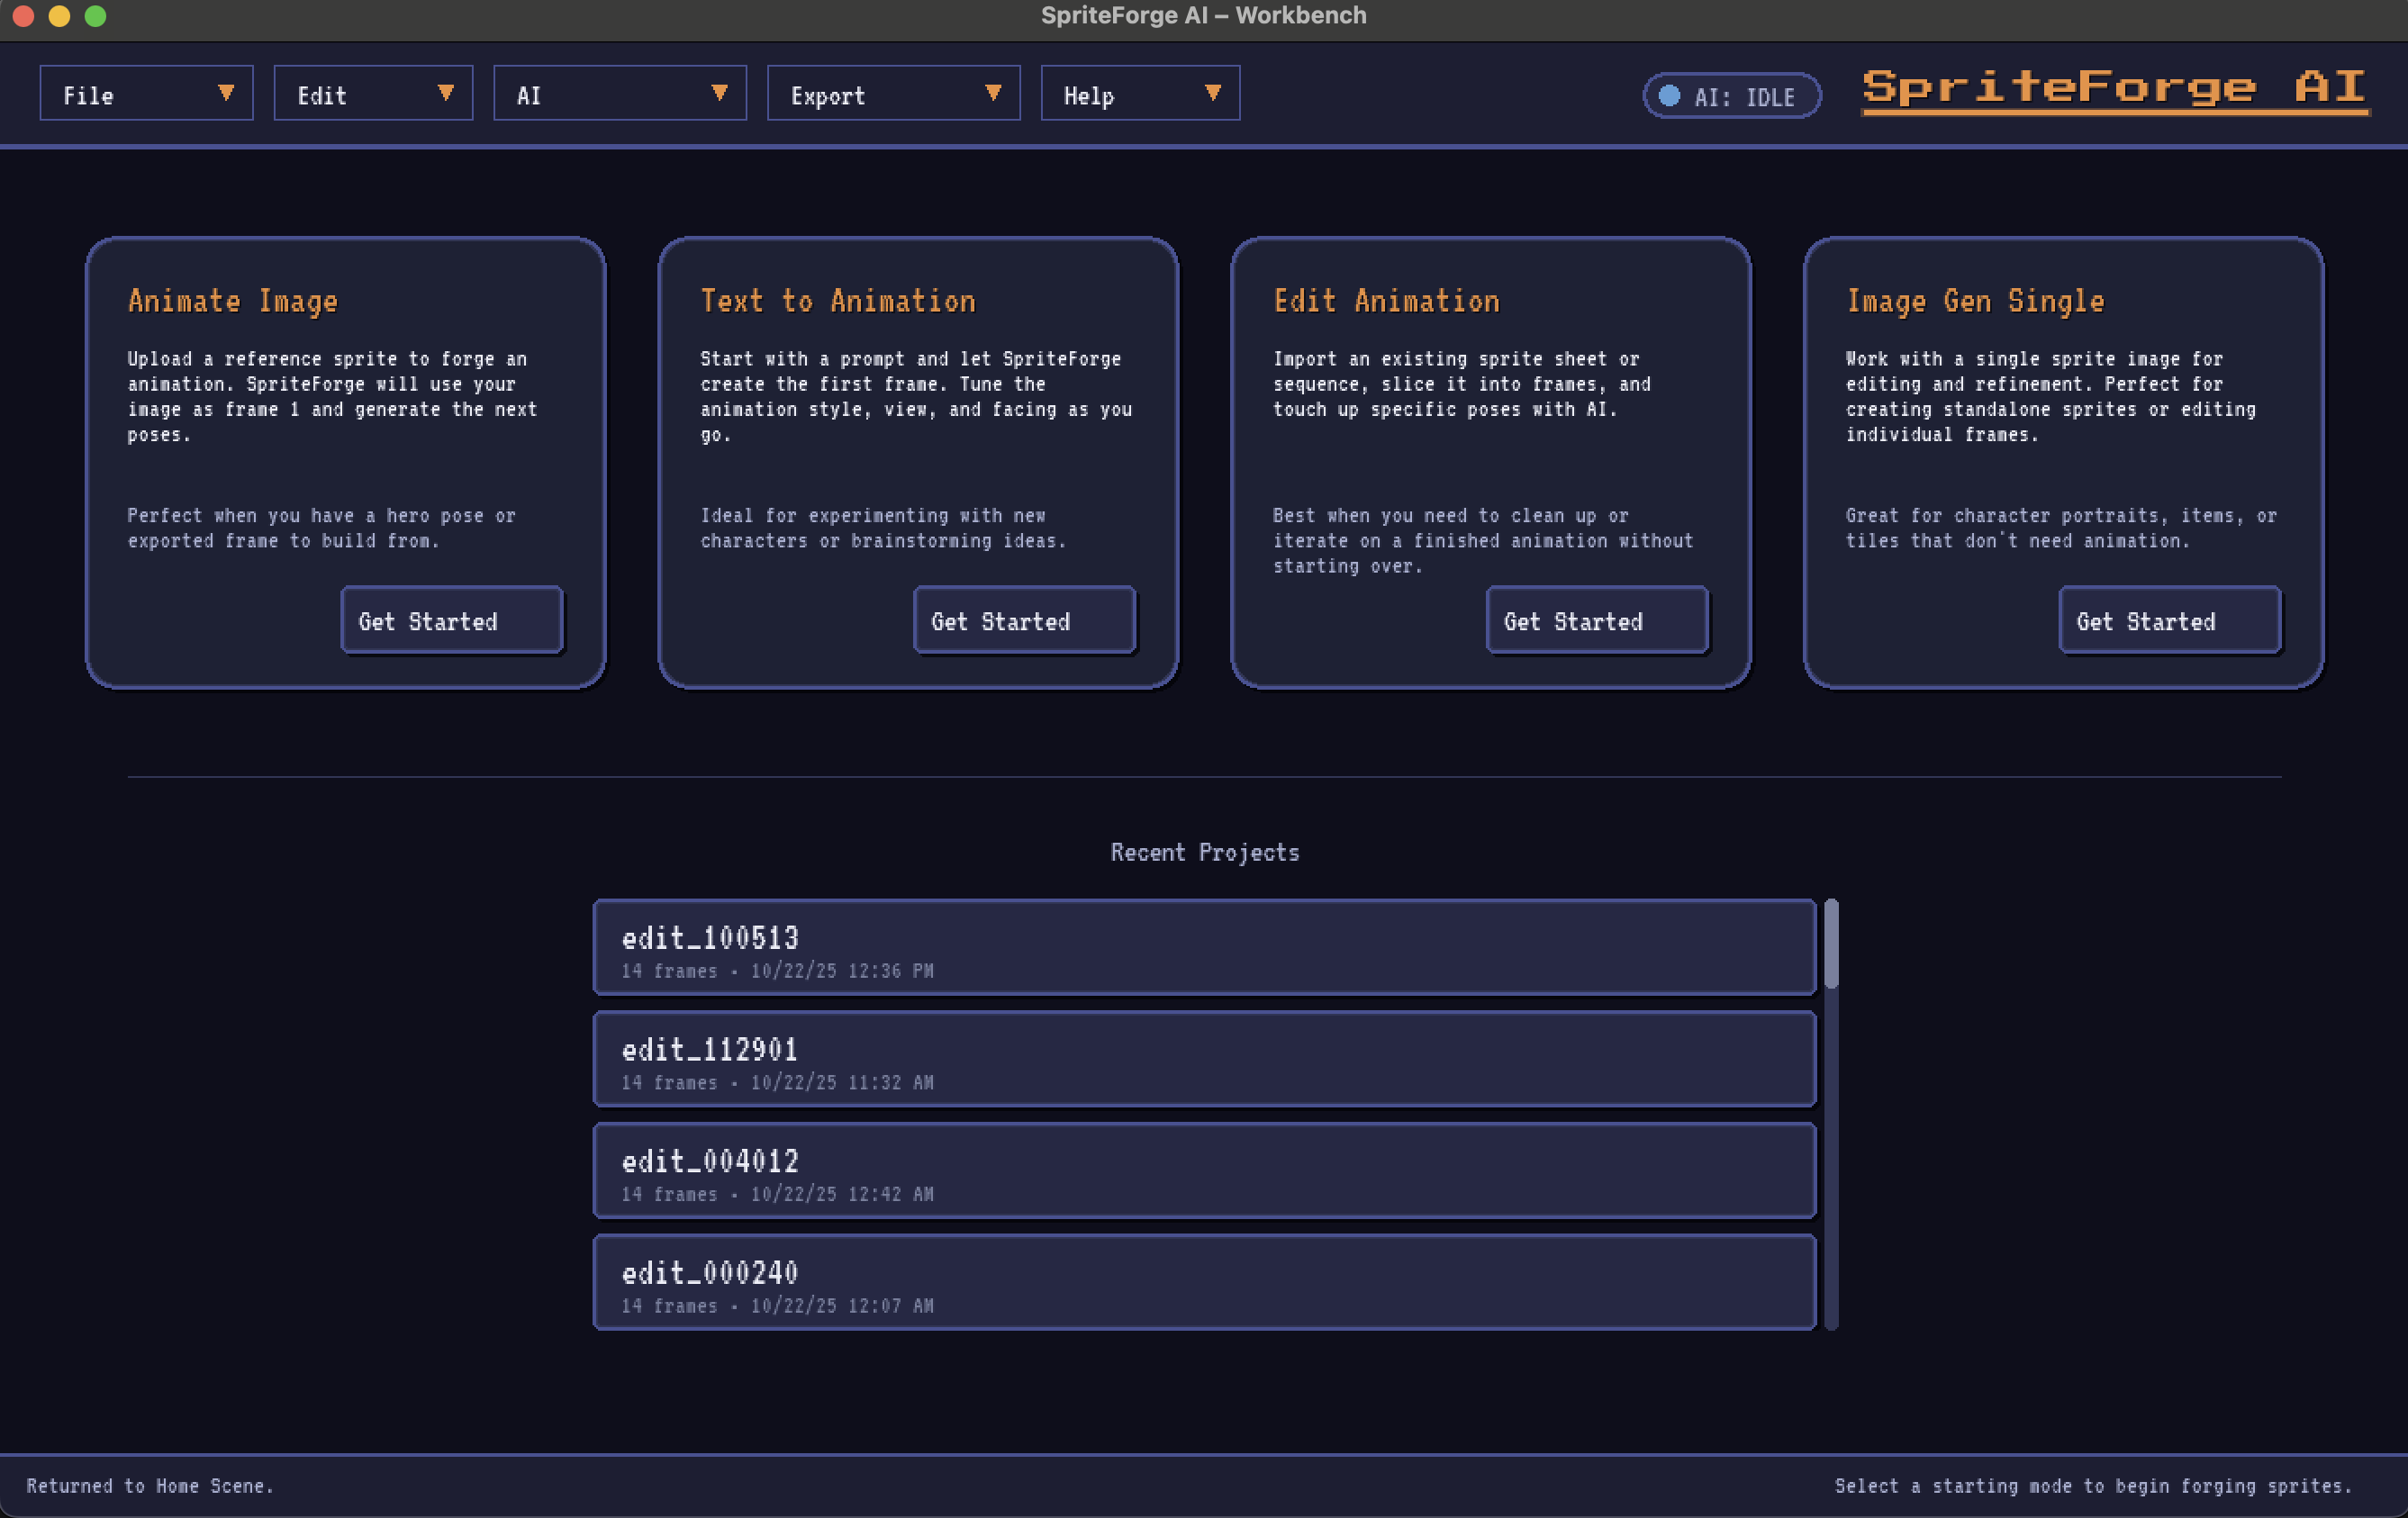This screenshot has width=2408, height=1518.
Task: Open the Export menu
Action: [x=892, y=94]
